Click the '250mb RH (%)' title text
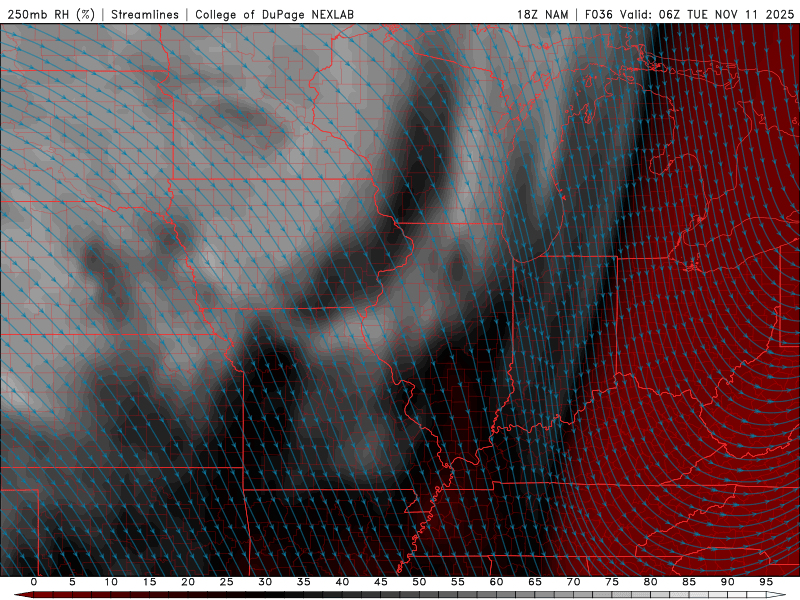800x600 pixels. tap(52, 14)
